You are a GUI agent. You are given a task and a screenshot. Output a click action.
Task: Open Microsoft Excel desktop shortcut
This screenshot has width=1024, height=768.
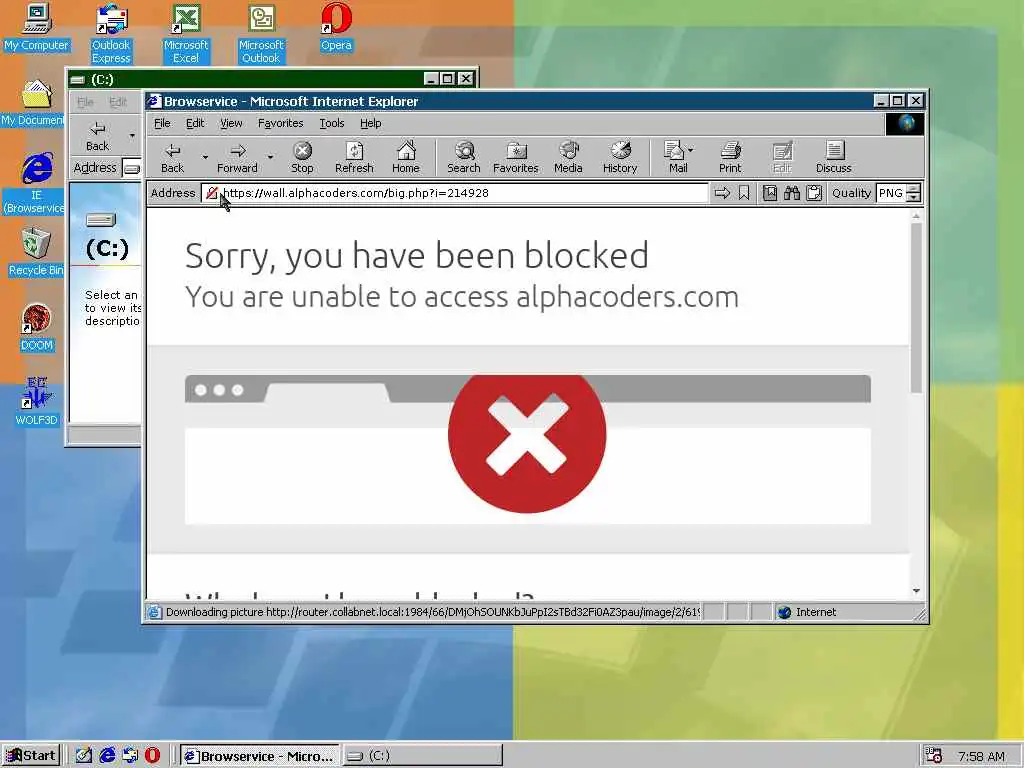click(x=185, y=33)
